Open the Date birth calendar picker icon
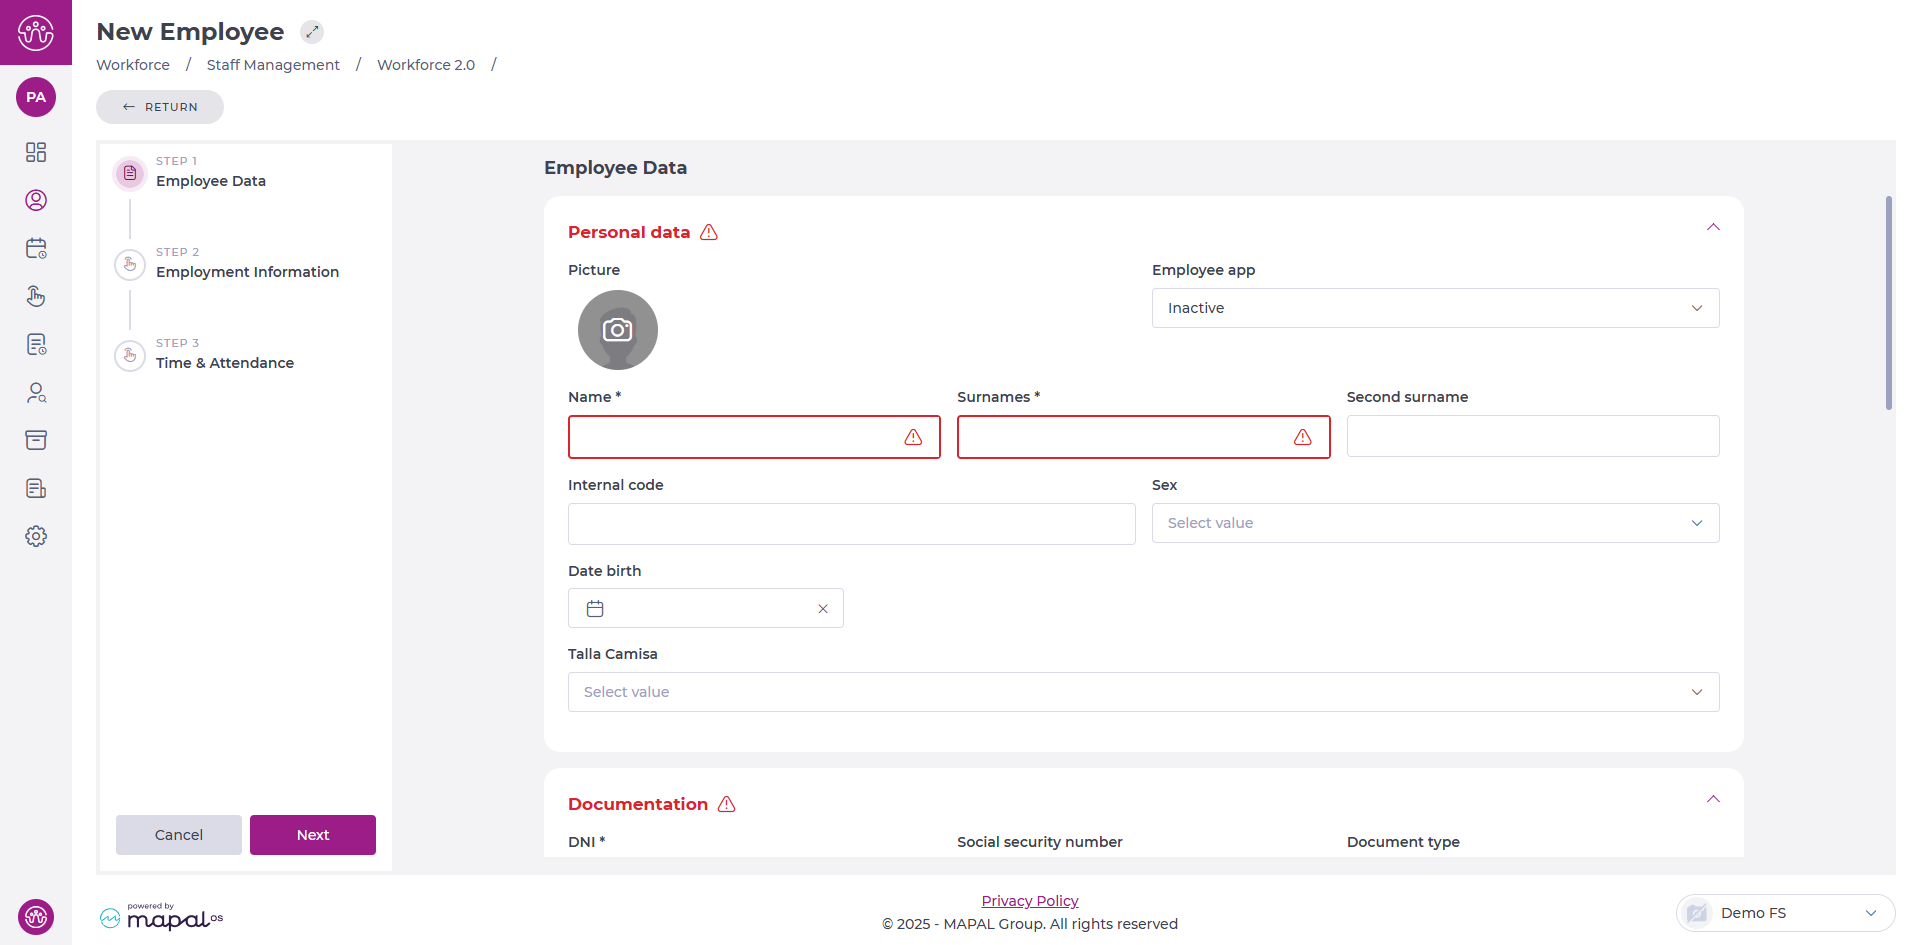Image resolution: width=1920 pixels, height=945 pixels. [595, 608]
